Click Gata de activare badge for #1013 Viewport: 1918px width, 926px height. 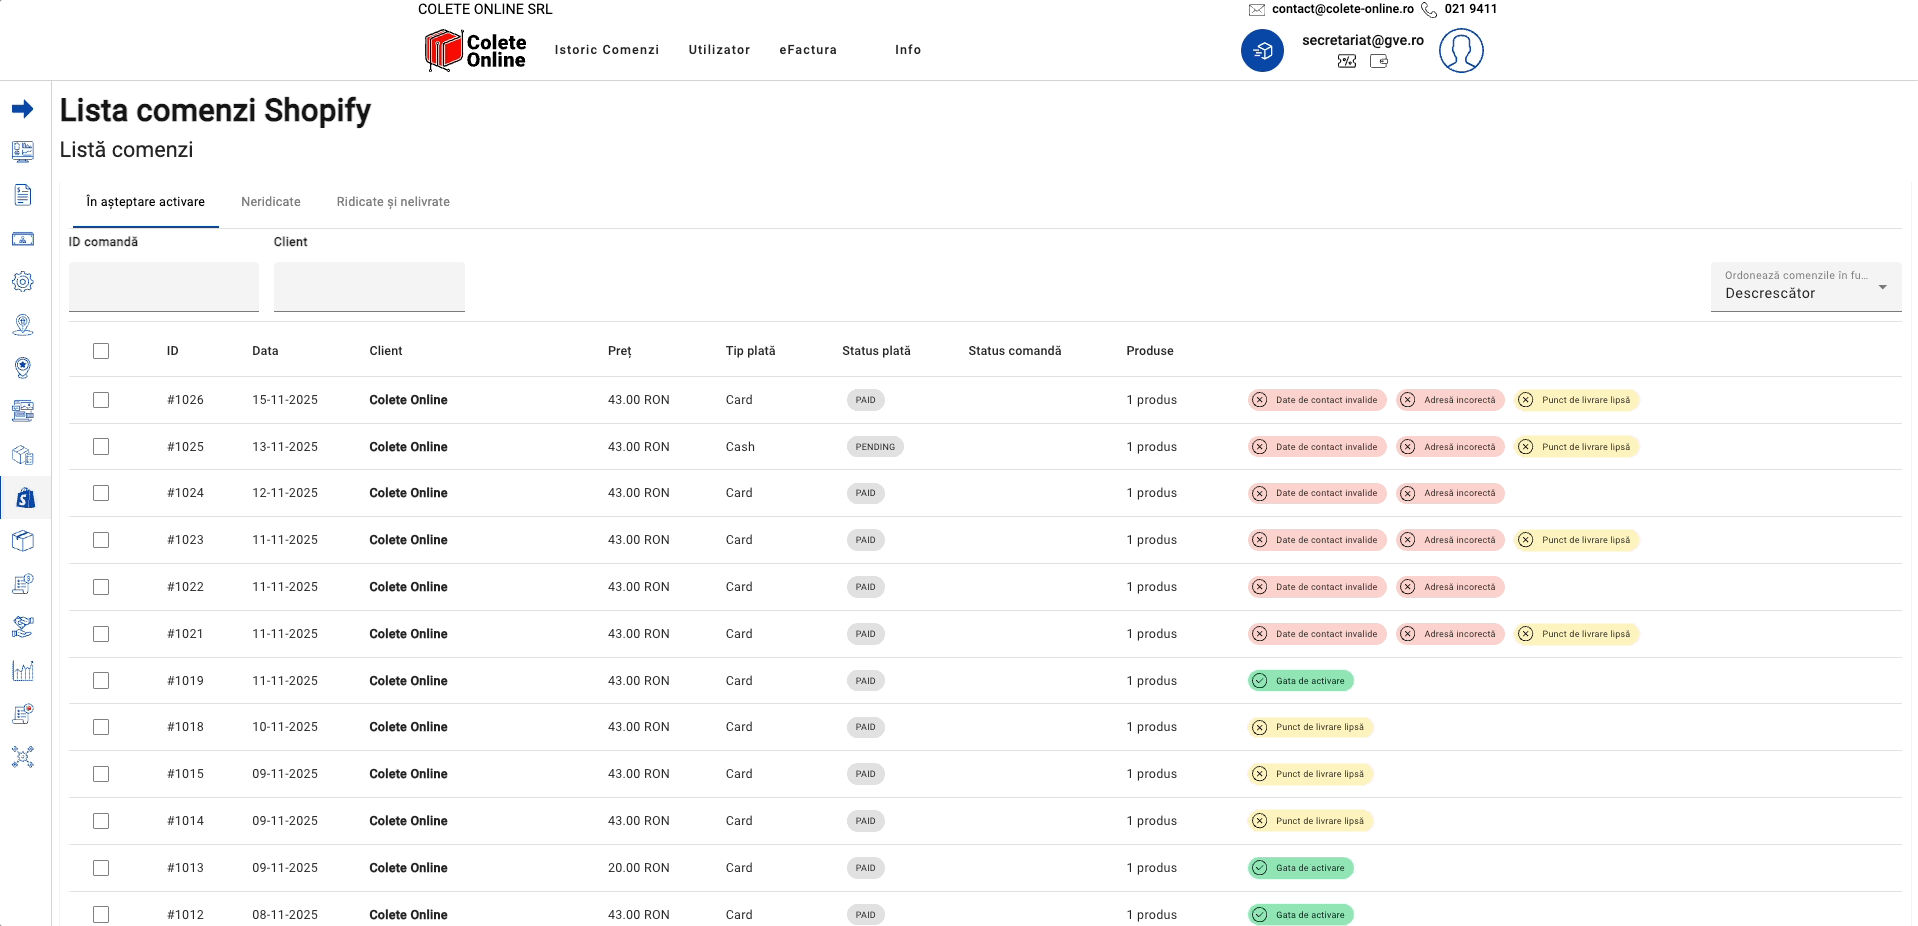(x=1300, y=868)
